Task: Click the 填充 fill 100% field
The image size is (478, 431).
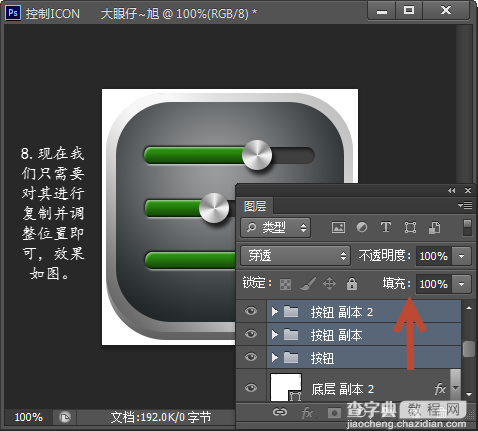Action: (434, 284)
